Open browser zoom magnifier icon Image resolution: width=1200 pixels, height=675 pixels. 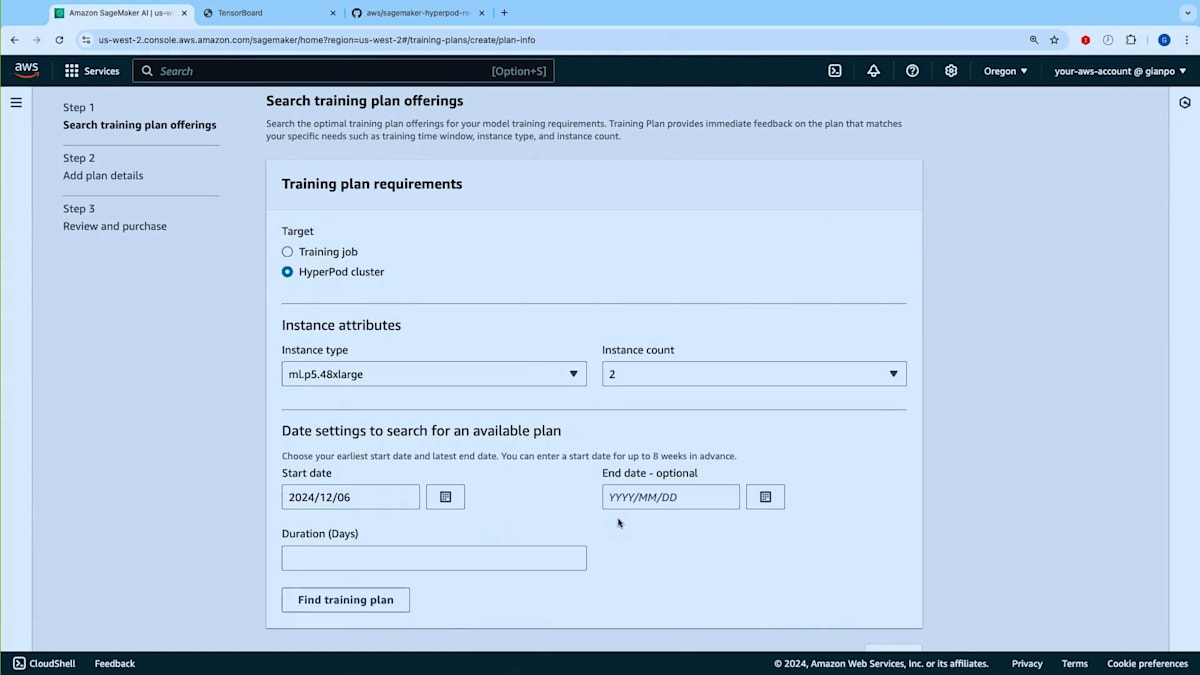coord(1034,40)
